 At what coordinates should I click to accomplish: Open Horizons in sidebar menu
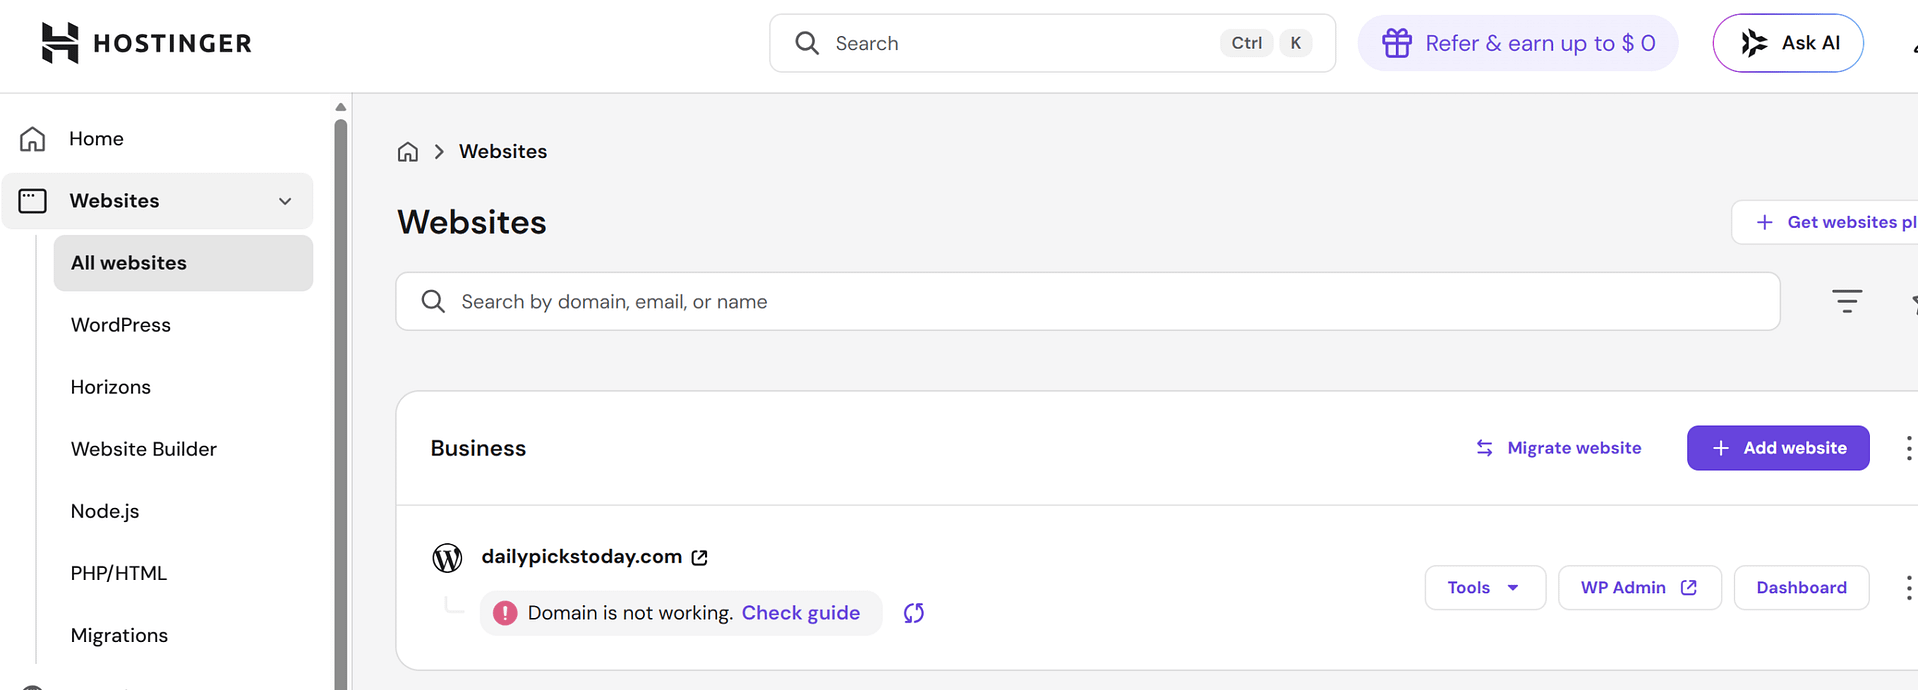[x=111, y=387]
